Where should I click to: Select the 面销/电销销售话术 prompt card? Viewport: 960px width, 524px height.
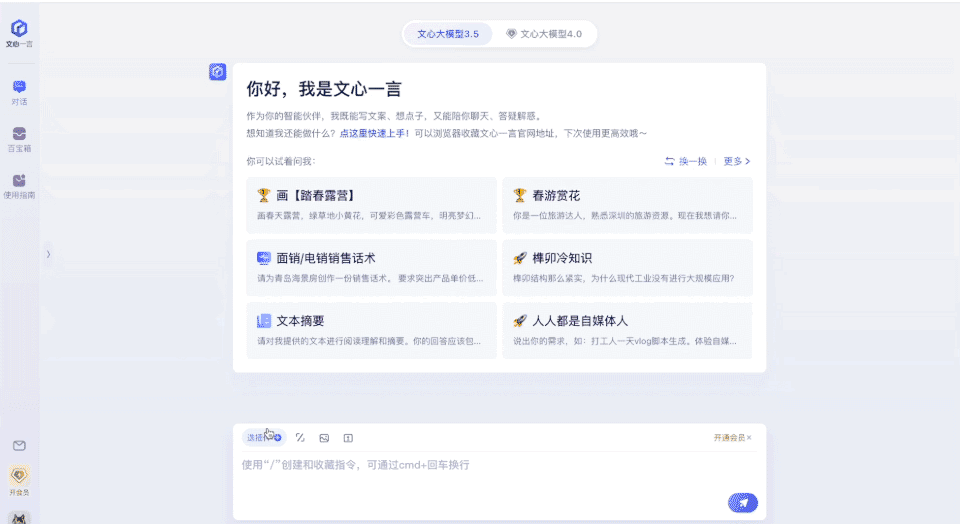(x=371, y=268)
